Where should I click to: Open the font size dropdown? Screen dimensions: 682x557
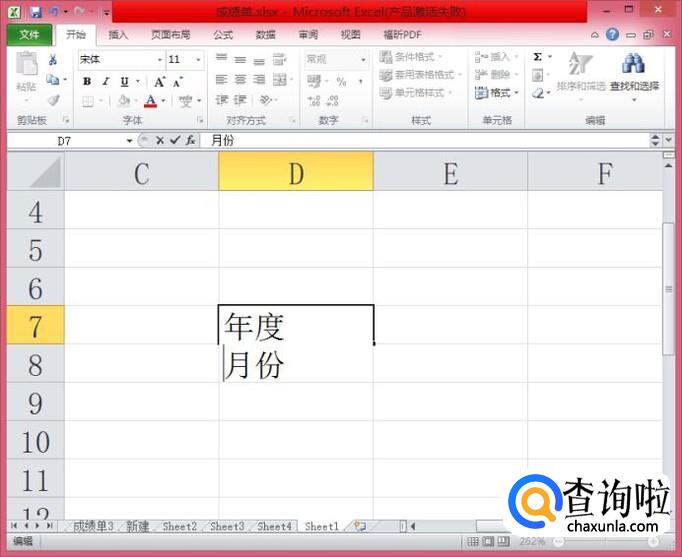[x=198, y=60]
